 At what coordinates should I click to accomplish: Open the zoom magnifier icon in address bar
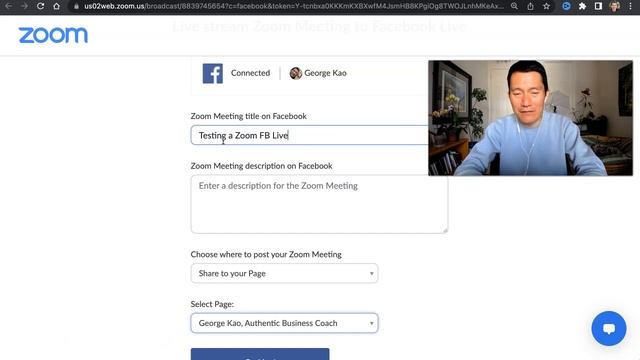514,6
